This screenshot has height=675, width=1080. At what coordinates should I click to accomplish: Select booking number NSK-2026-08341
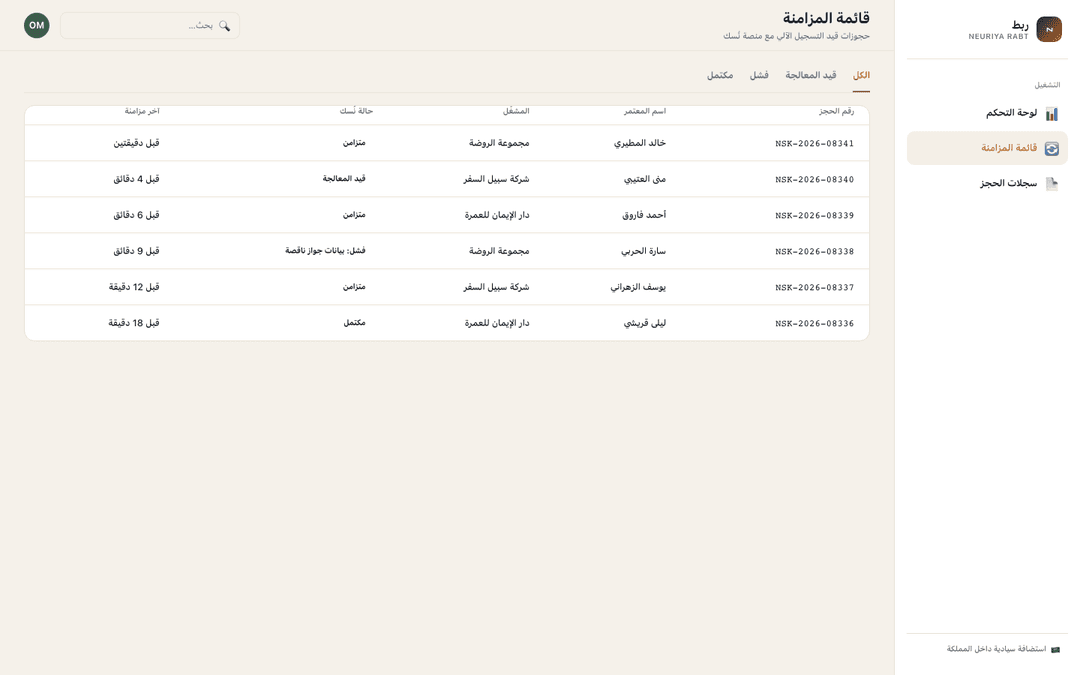pyautogui.click(x=814, y=144)
